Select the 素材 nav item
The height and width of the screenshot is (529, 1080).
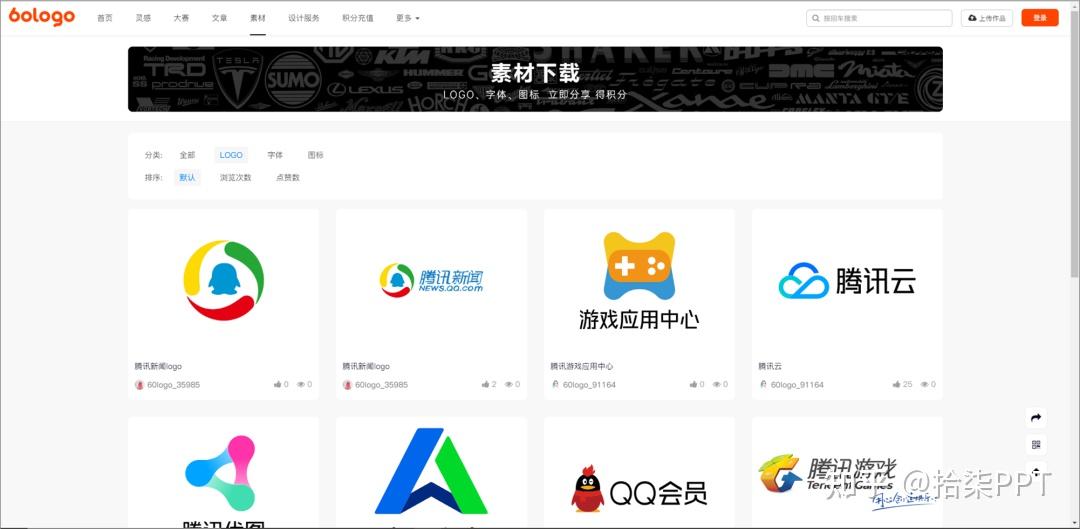258,18
